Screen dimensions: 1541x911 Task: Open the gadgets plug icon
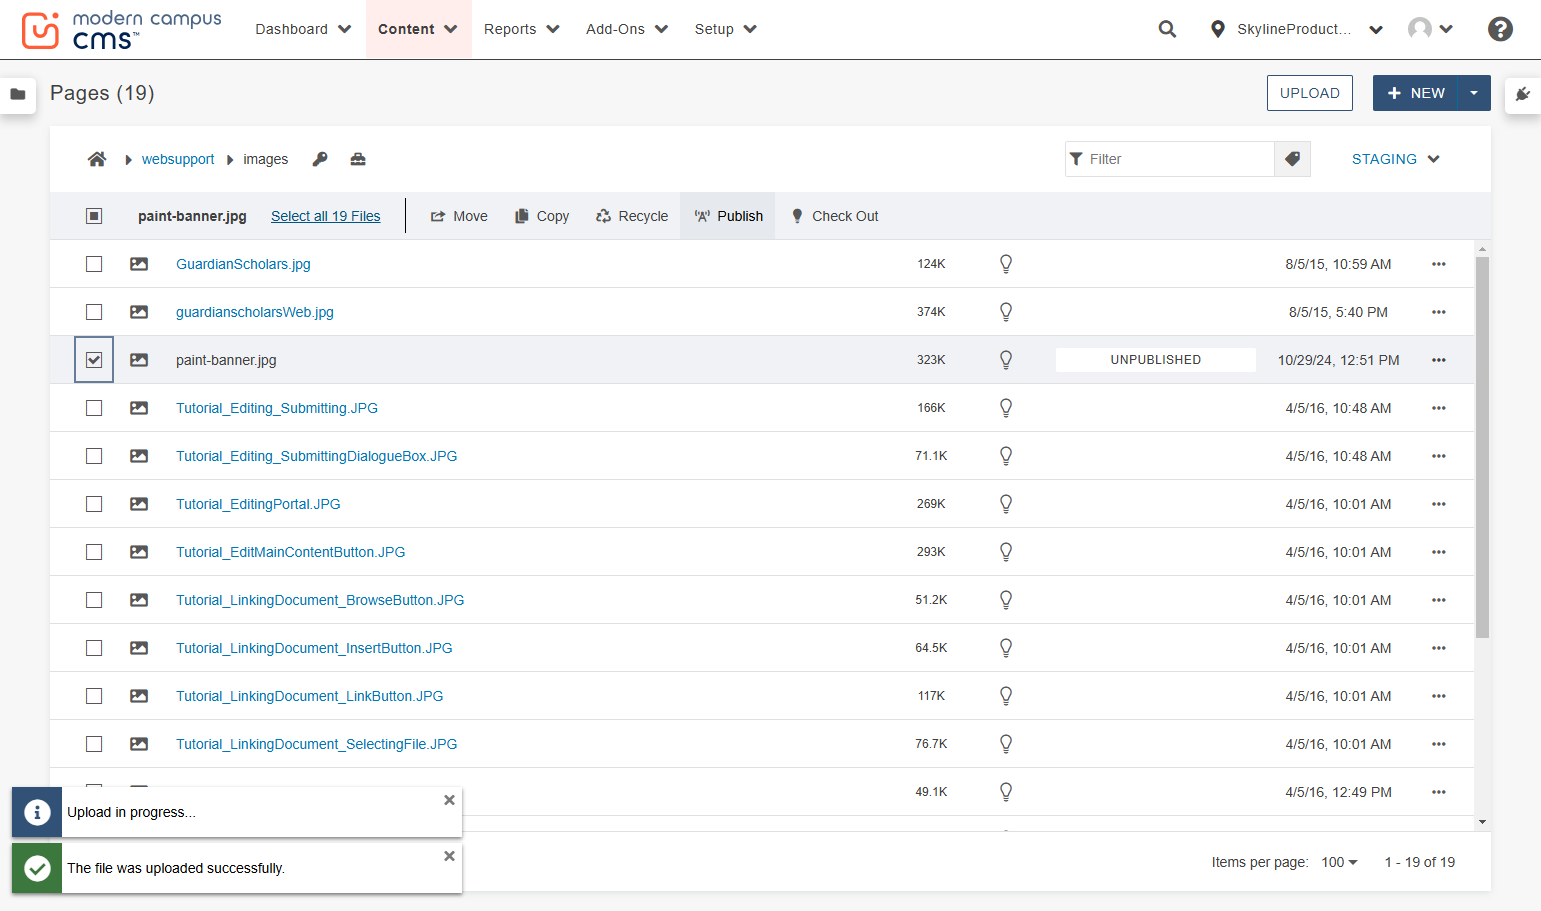tap(1523, 94)
